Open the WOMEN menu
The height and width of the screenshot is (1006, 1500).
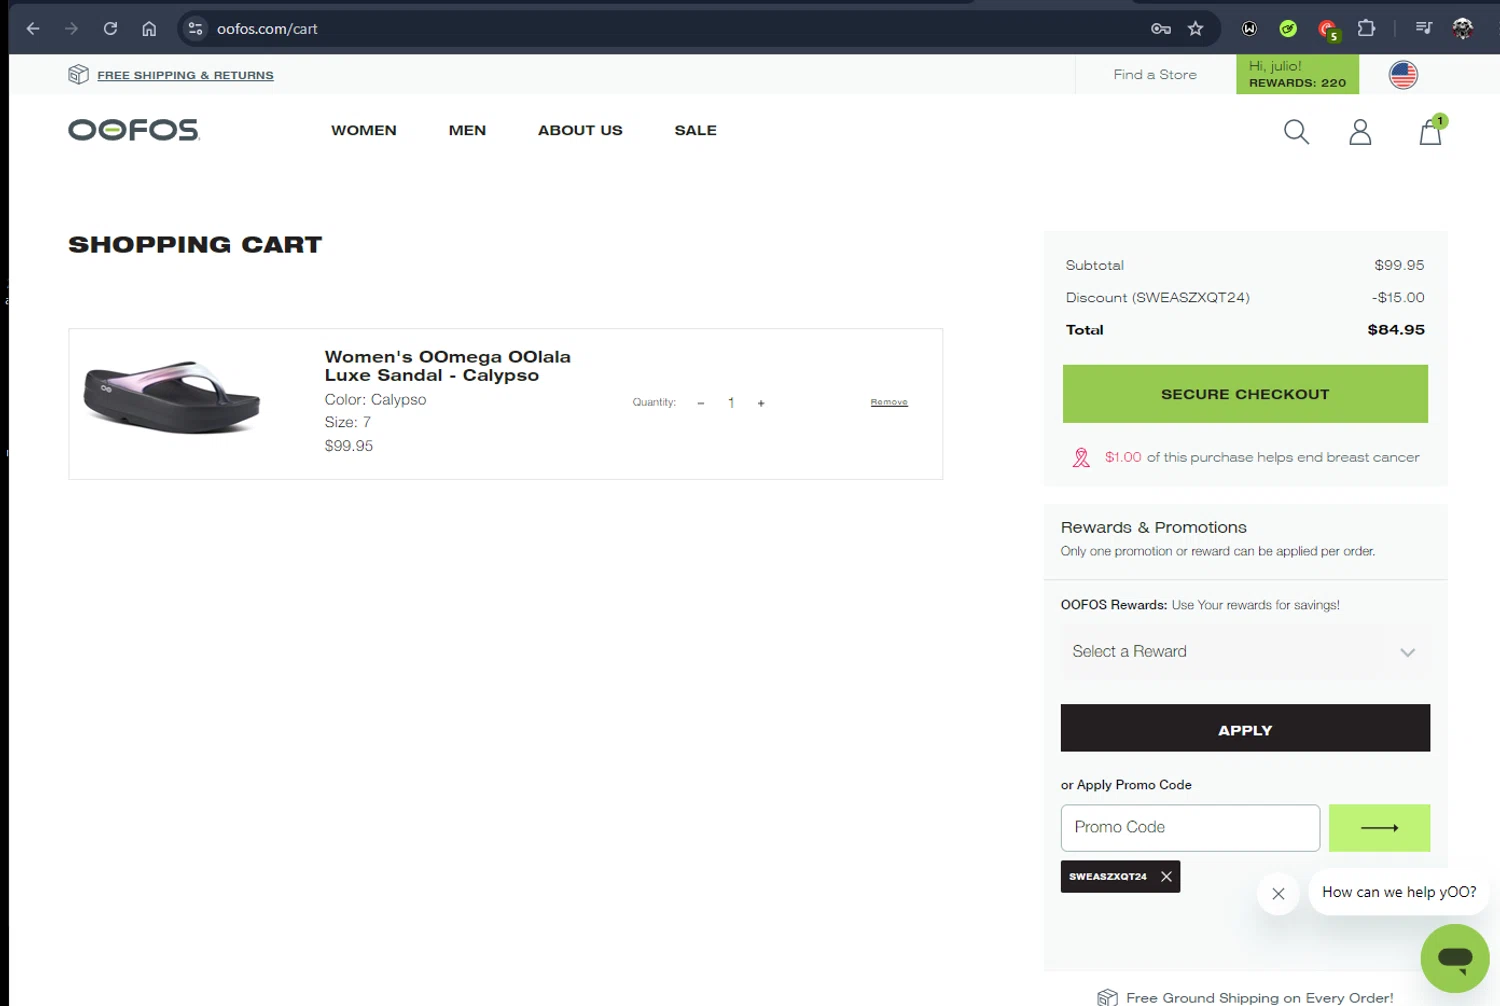(364, 130)
